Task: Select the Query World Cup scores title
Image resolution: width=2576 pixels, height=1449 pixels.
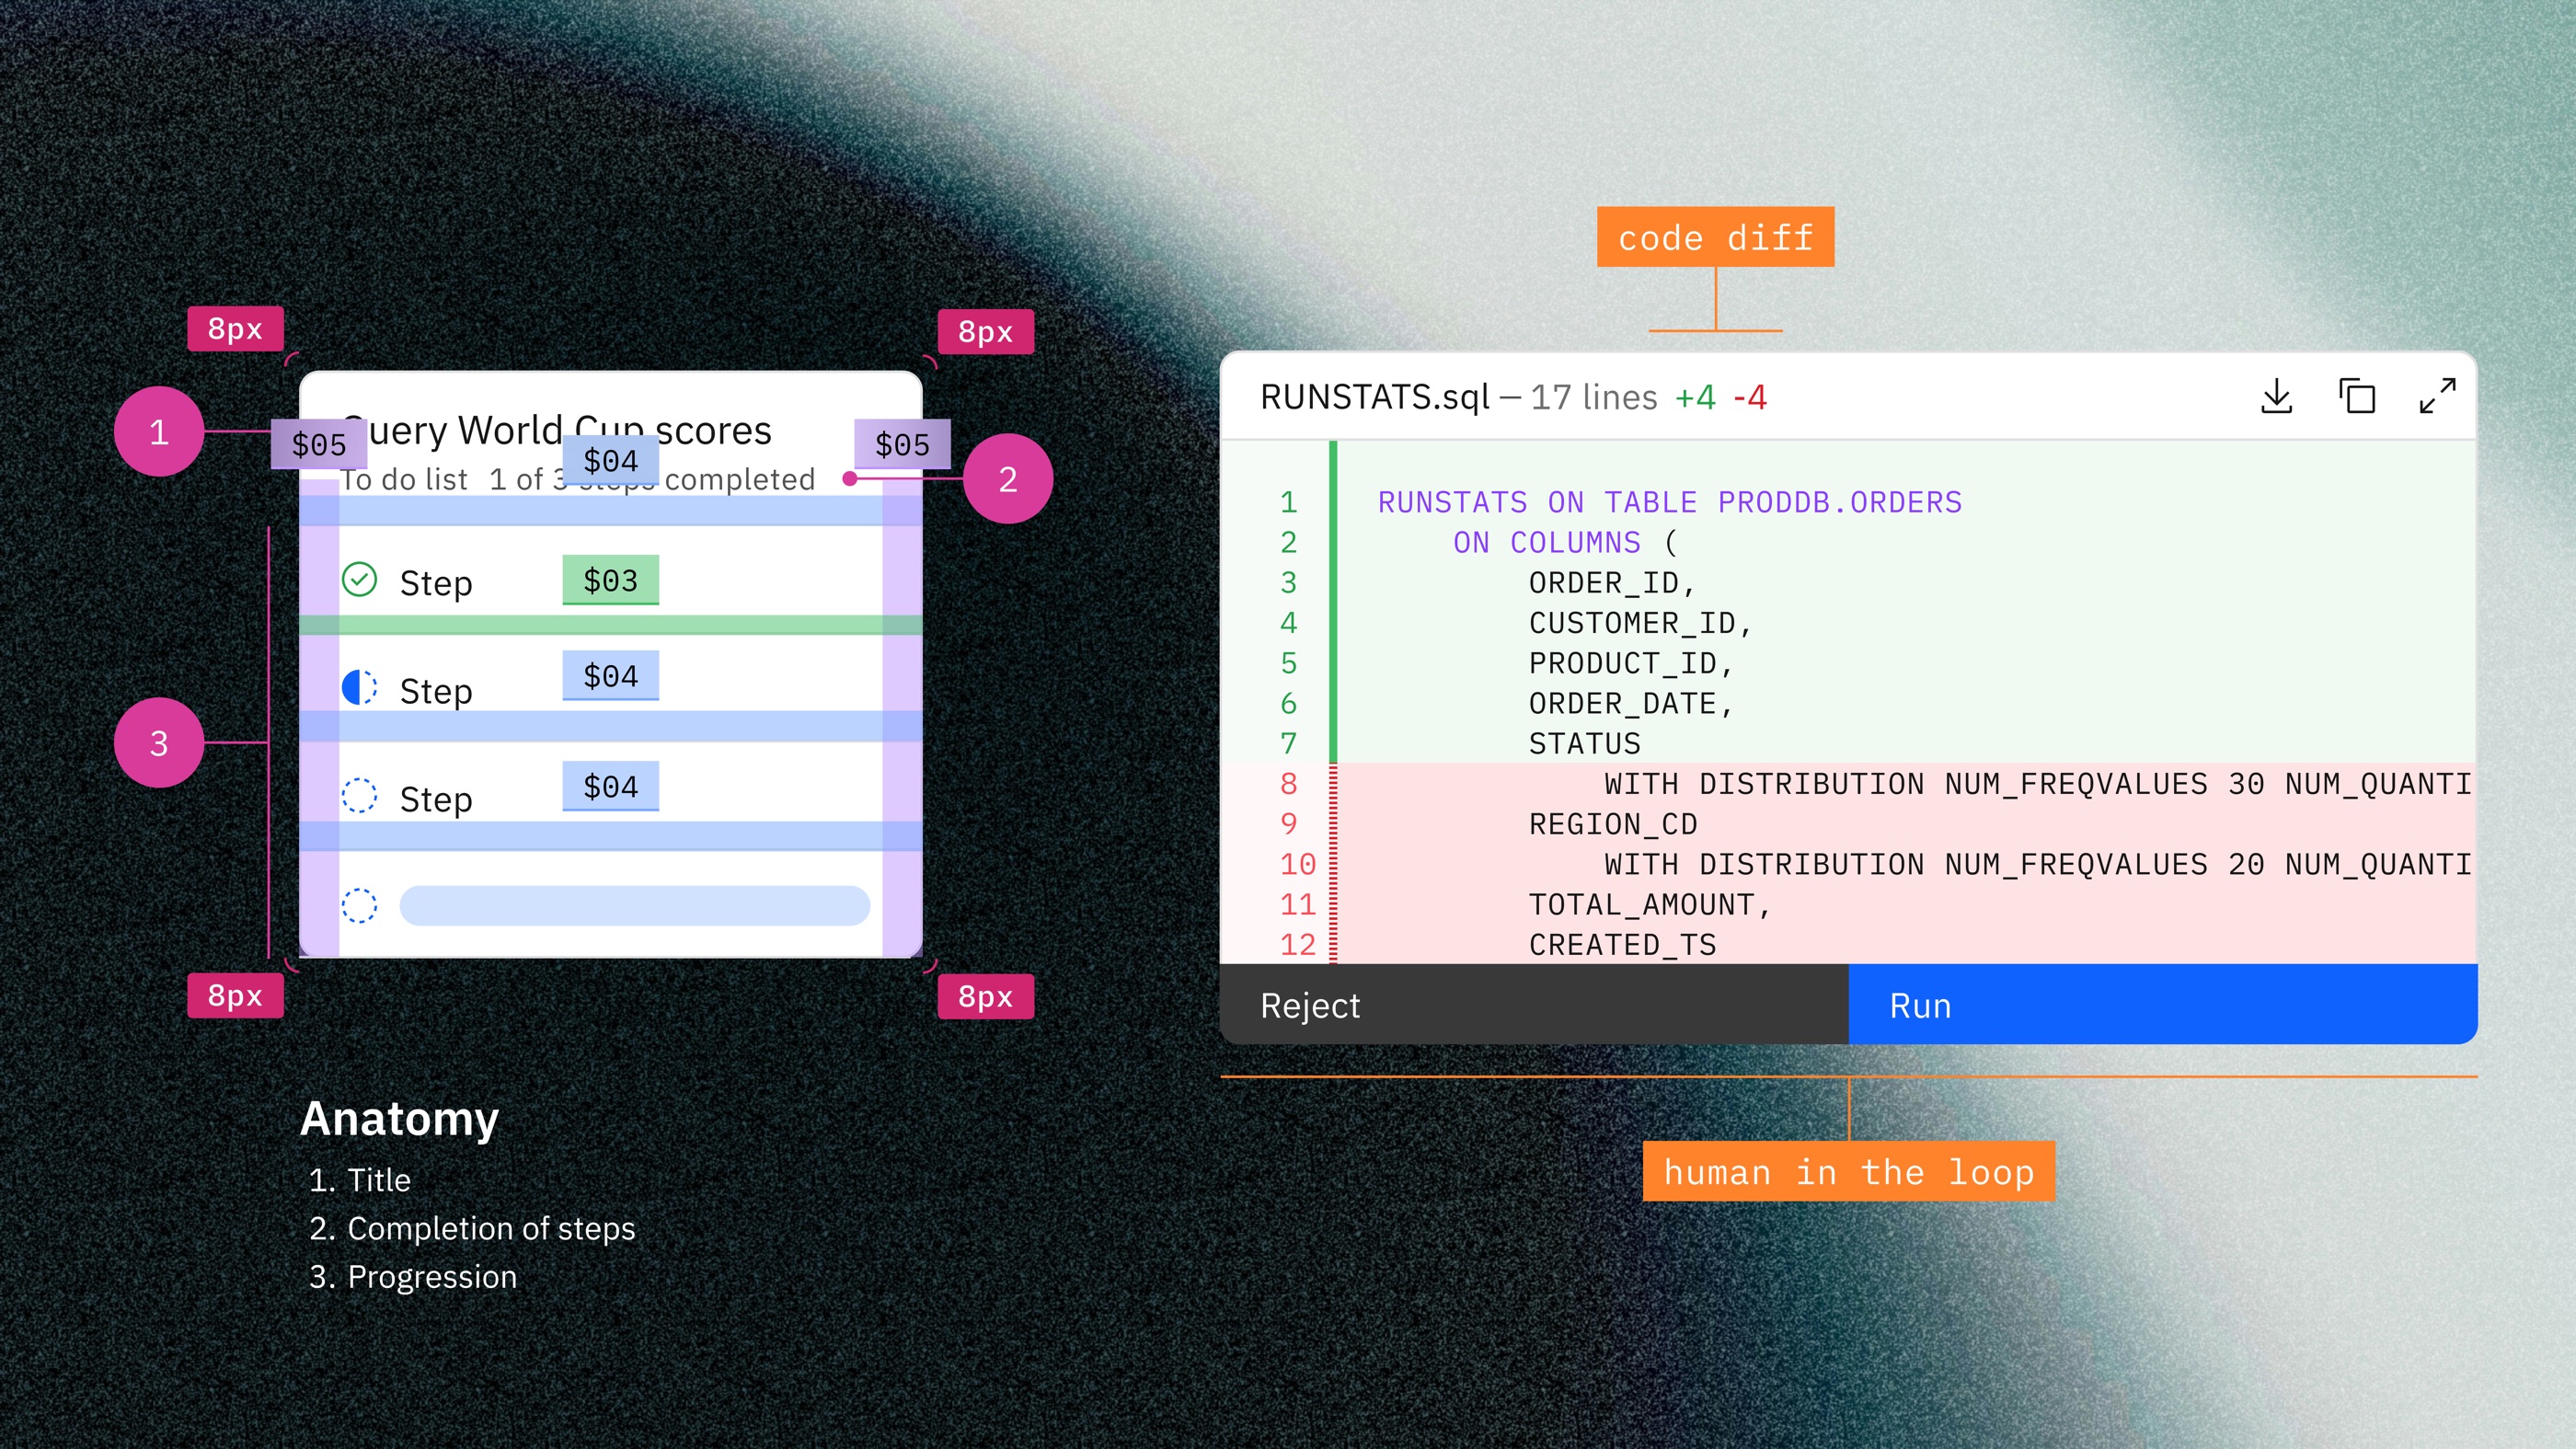Action: [556, 431]
